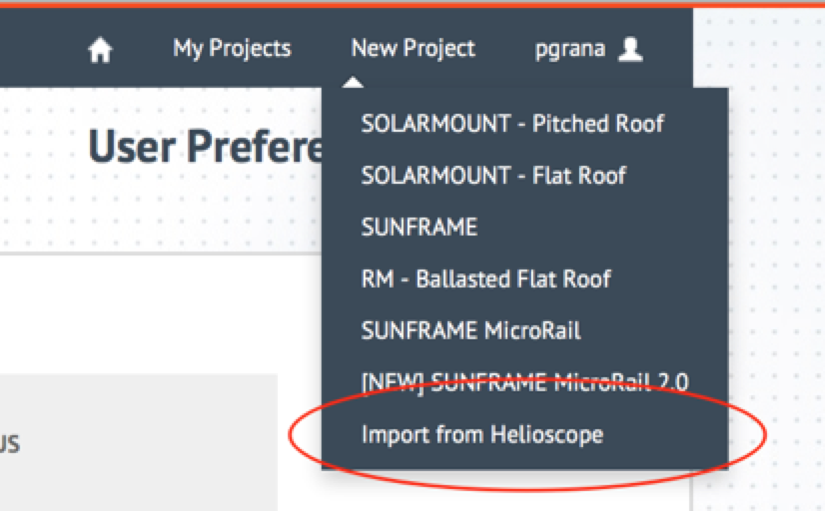Open the My Projects page
Image resolution: width=825 pixels, height=511 pixels.
pyautogui.click(x=232, y=48)
